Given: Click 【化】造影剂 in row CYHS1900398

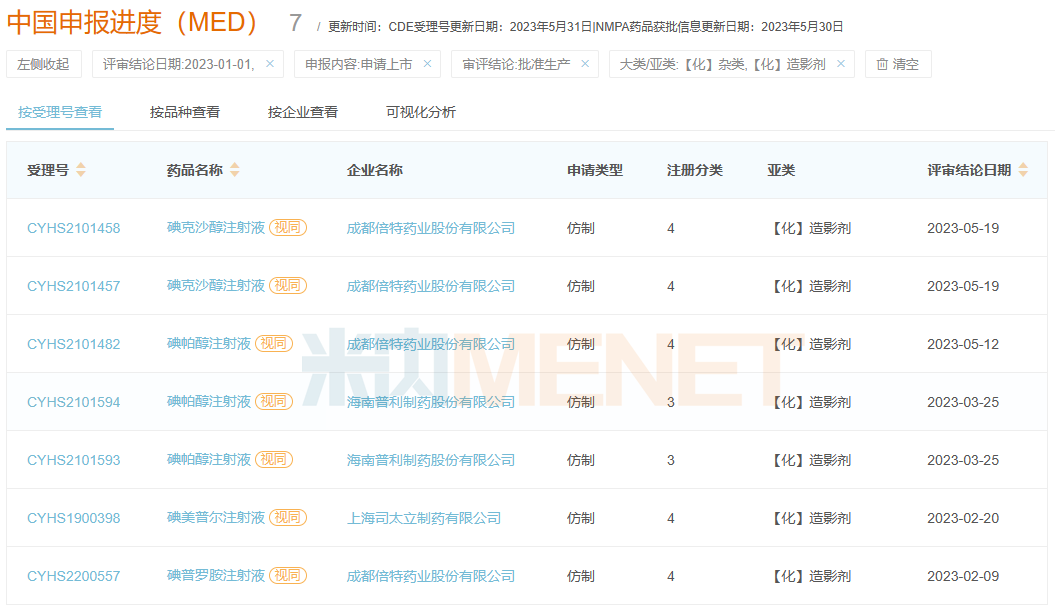Looking at the screenshot, I should point(809,518).
